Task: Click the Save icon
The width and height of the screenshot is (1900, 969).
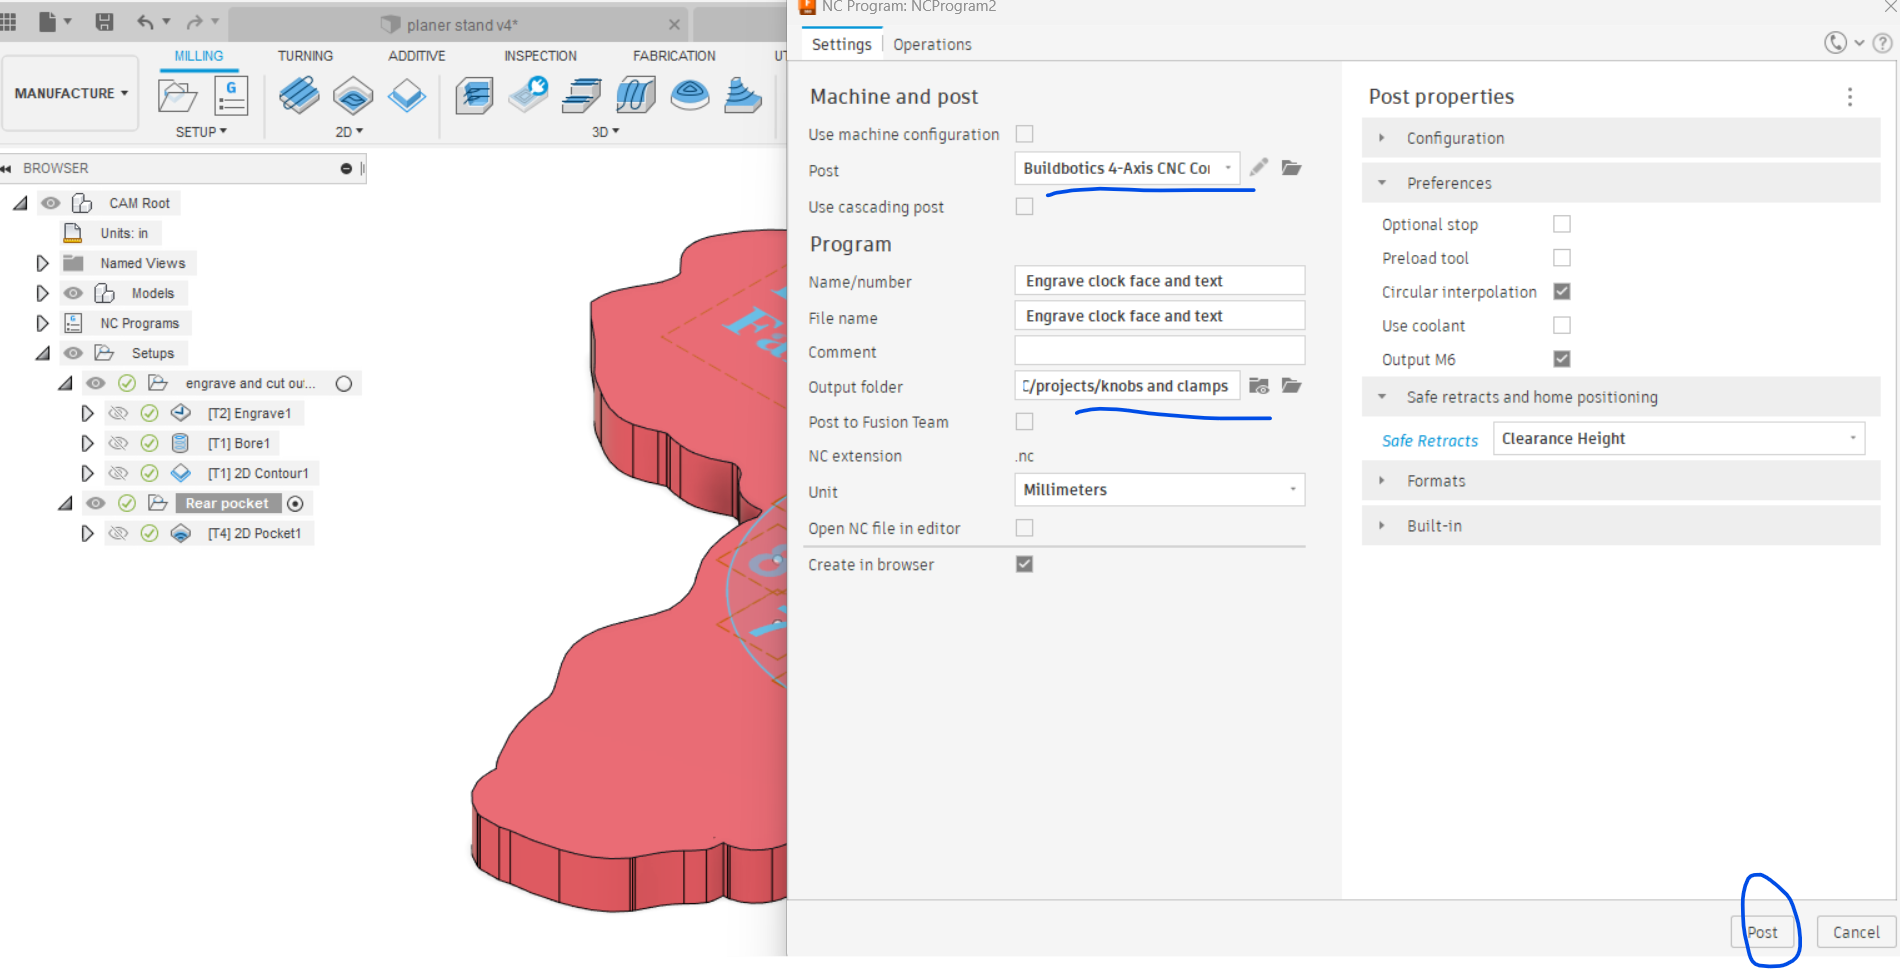Action: (x=104, y=21)
